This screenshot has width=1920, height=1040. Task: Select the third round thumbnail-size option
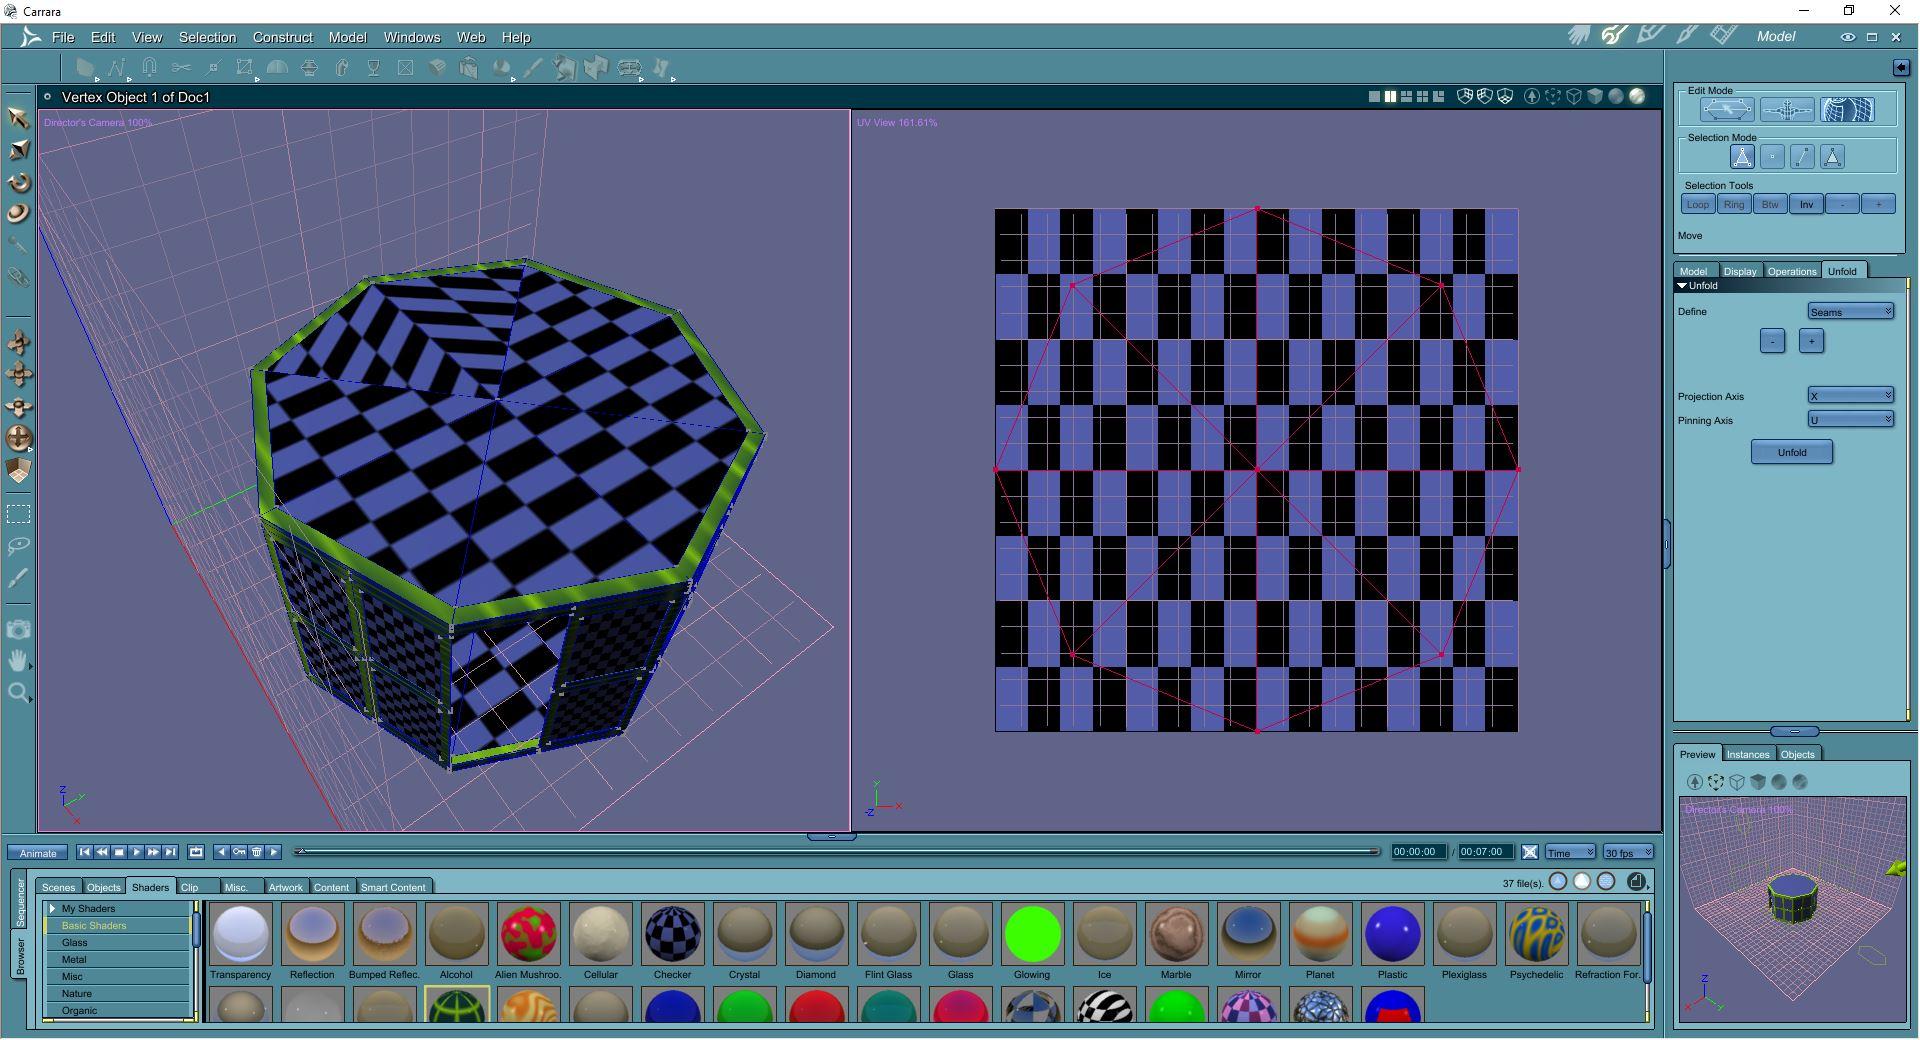1606,881
